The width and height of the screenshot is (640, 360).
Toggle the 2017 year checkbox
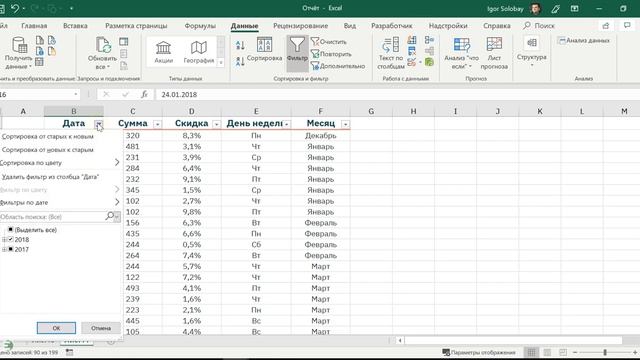[x=11, y=249]
